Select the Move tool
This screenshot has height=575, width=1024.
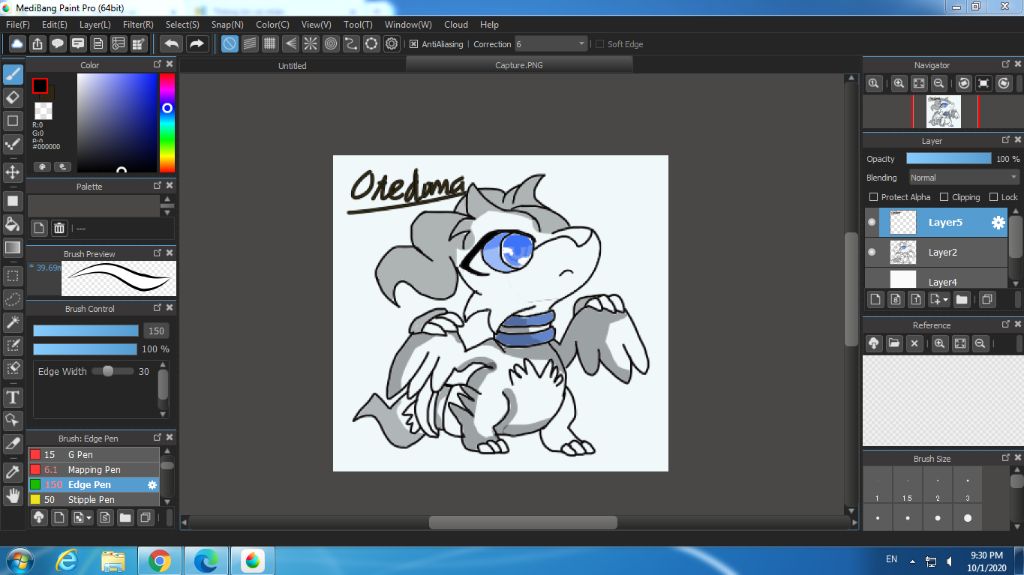tap(12, 172)
